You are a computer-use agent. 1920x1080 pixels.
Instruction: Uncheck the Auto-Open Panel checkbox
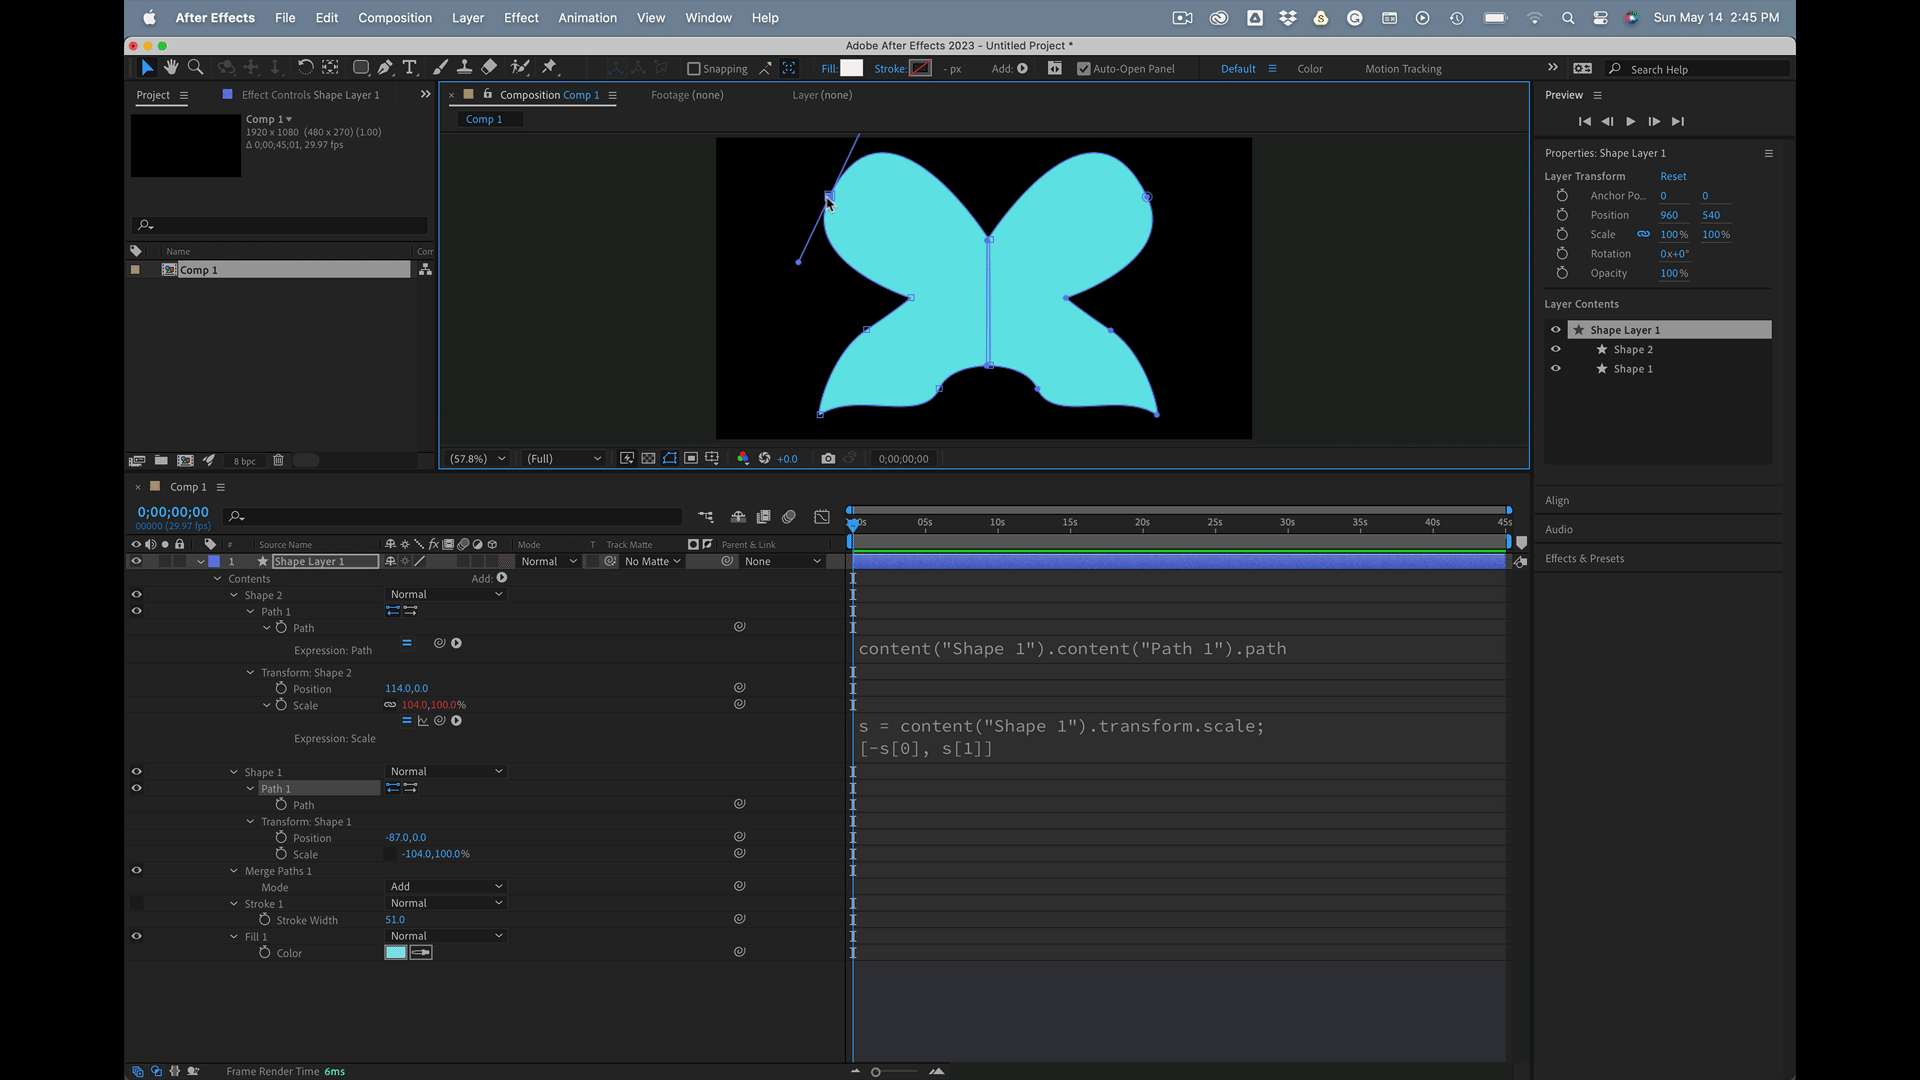(x=1083, y=69)
